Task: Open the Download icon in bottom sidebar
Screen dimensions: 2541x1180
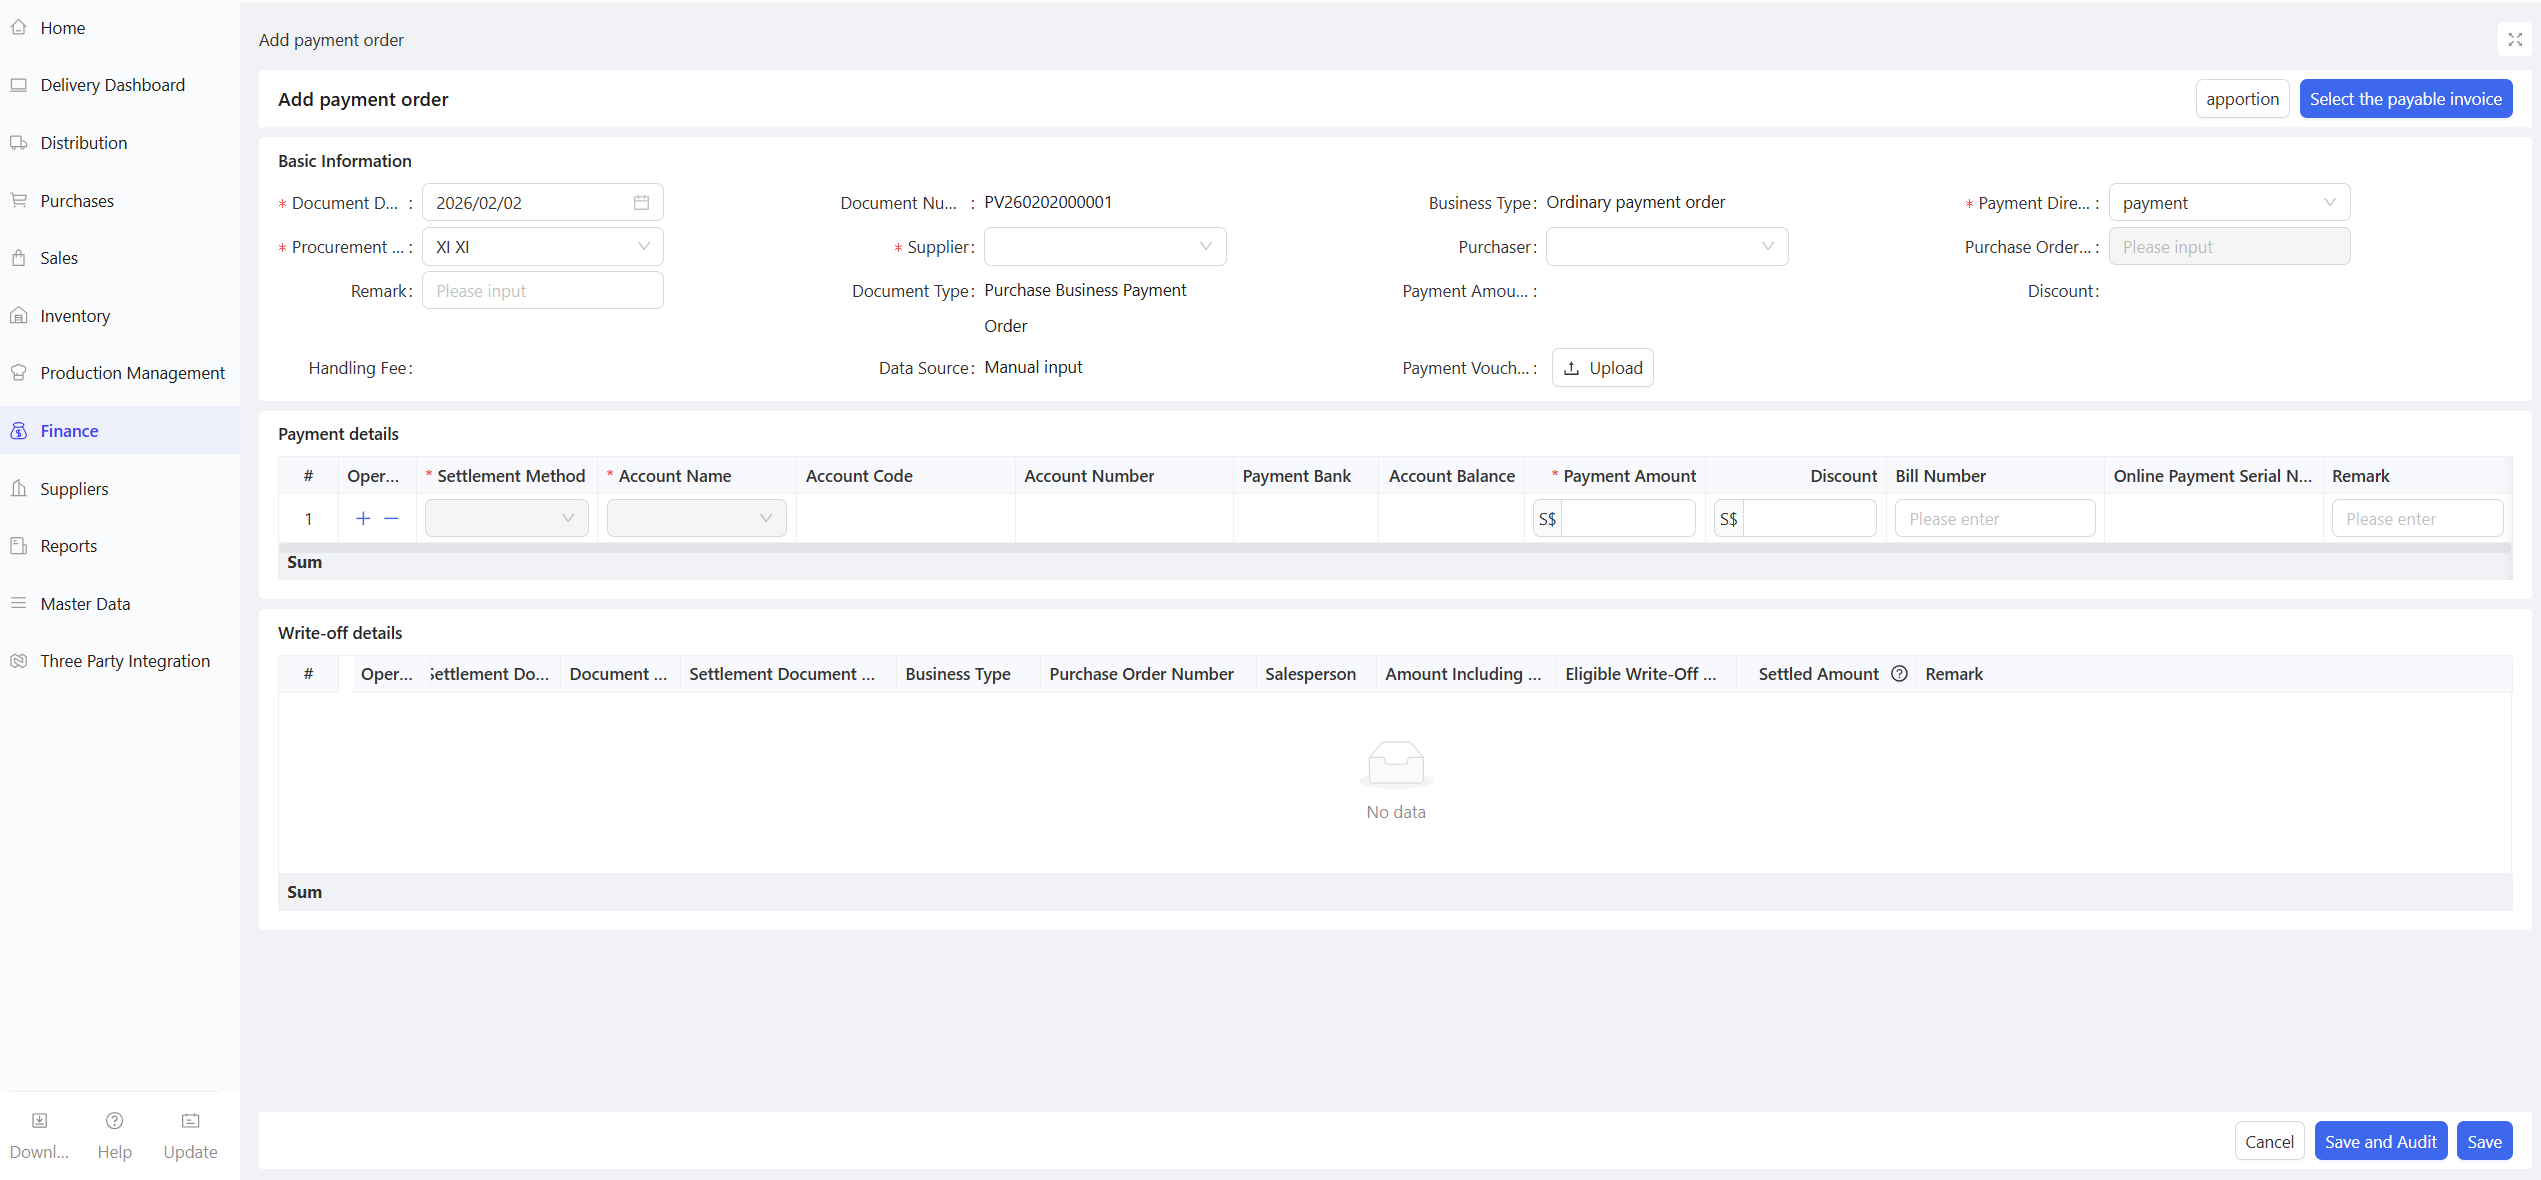Action: click(x=40, y=1121)
